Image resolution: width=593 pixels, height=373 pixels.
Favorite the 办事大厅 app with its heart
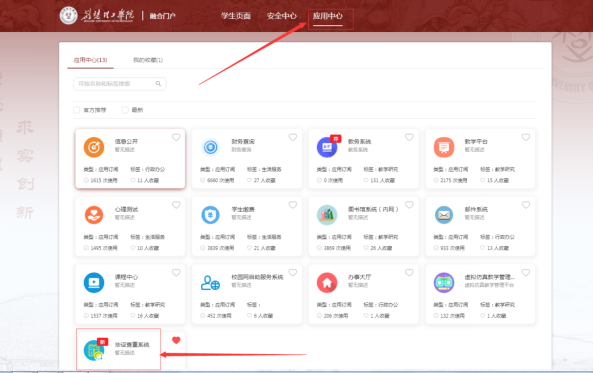pos(409,273)
